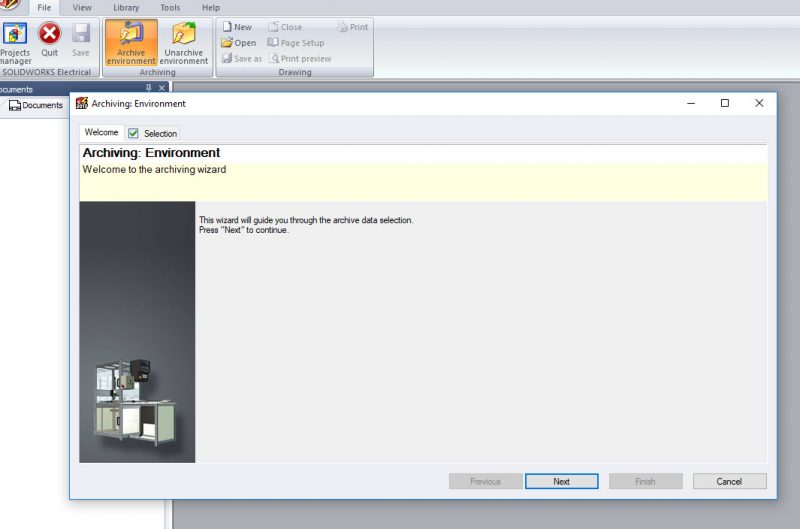The width and height of the screenshot is (800, 529).
Task: Click the application logo button
Action: [10, 5]
